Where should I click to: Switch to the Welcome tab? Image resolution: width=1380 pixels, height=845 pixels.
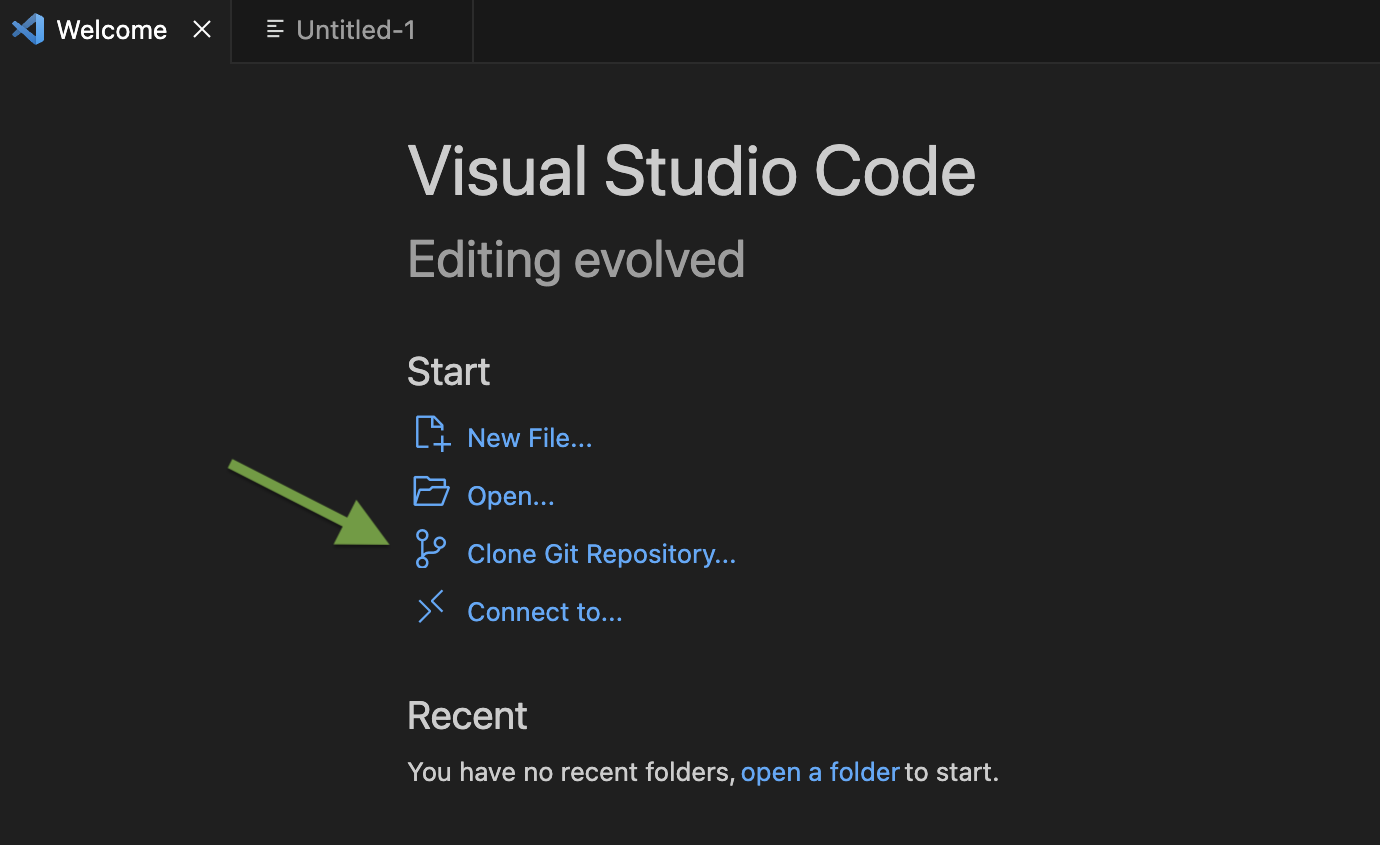(x=111, y=30)
